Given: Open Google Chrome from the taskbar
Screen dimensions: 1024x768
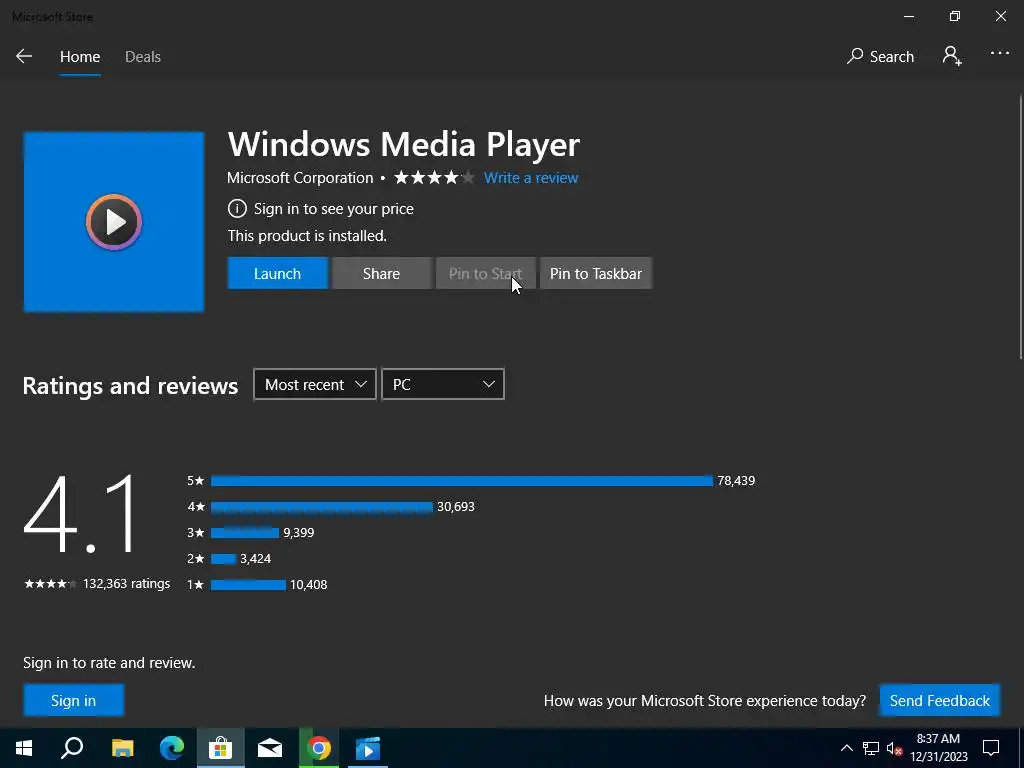Looking at the screenshot, I should click(319, 748).
